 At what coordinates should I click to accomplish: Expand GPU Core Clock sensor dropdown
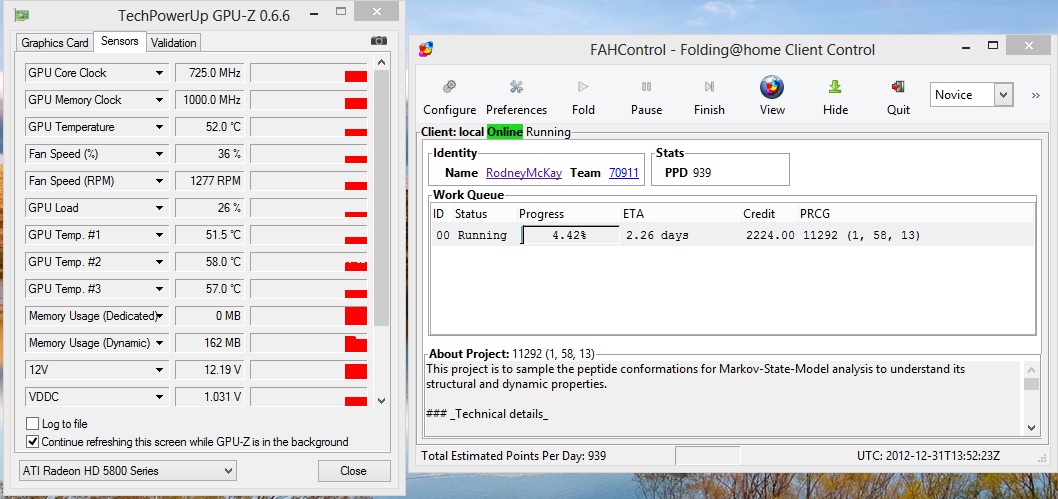tap(159, 73)
